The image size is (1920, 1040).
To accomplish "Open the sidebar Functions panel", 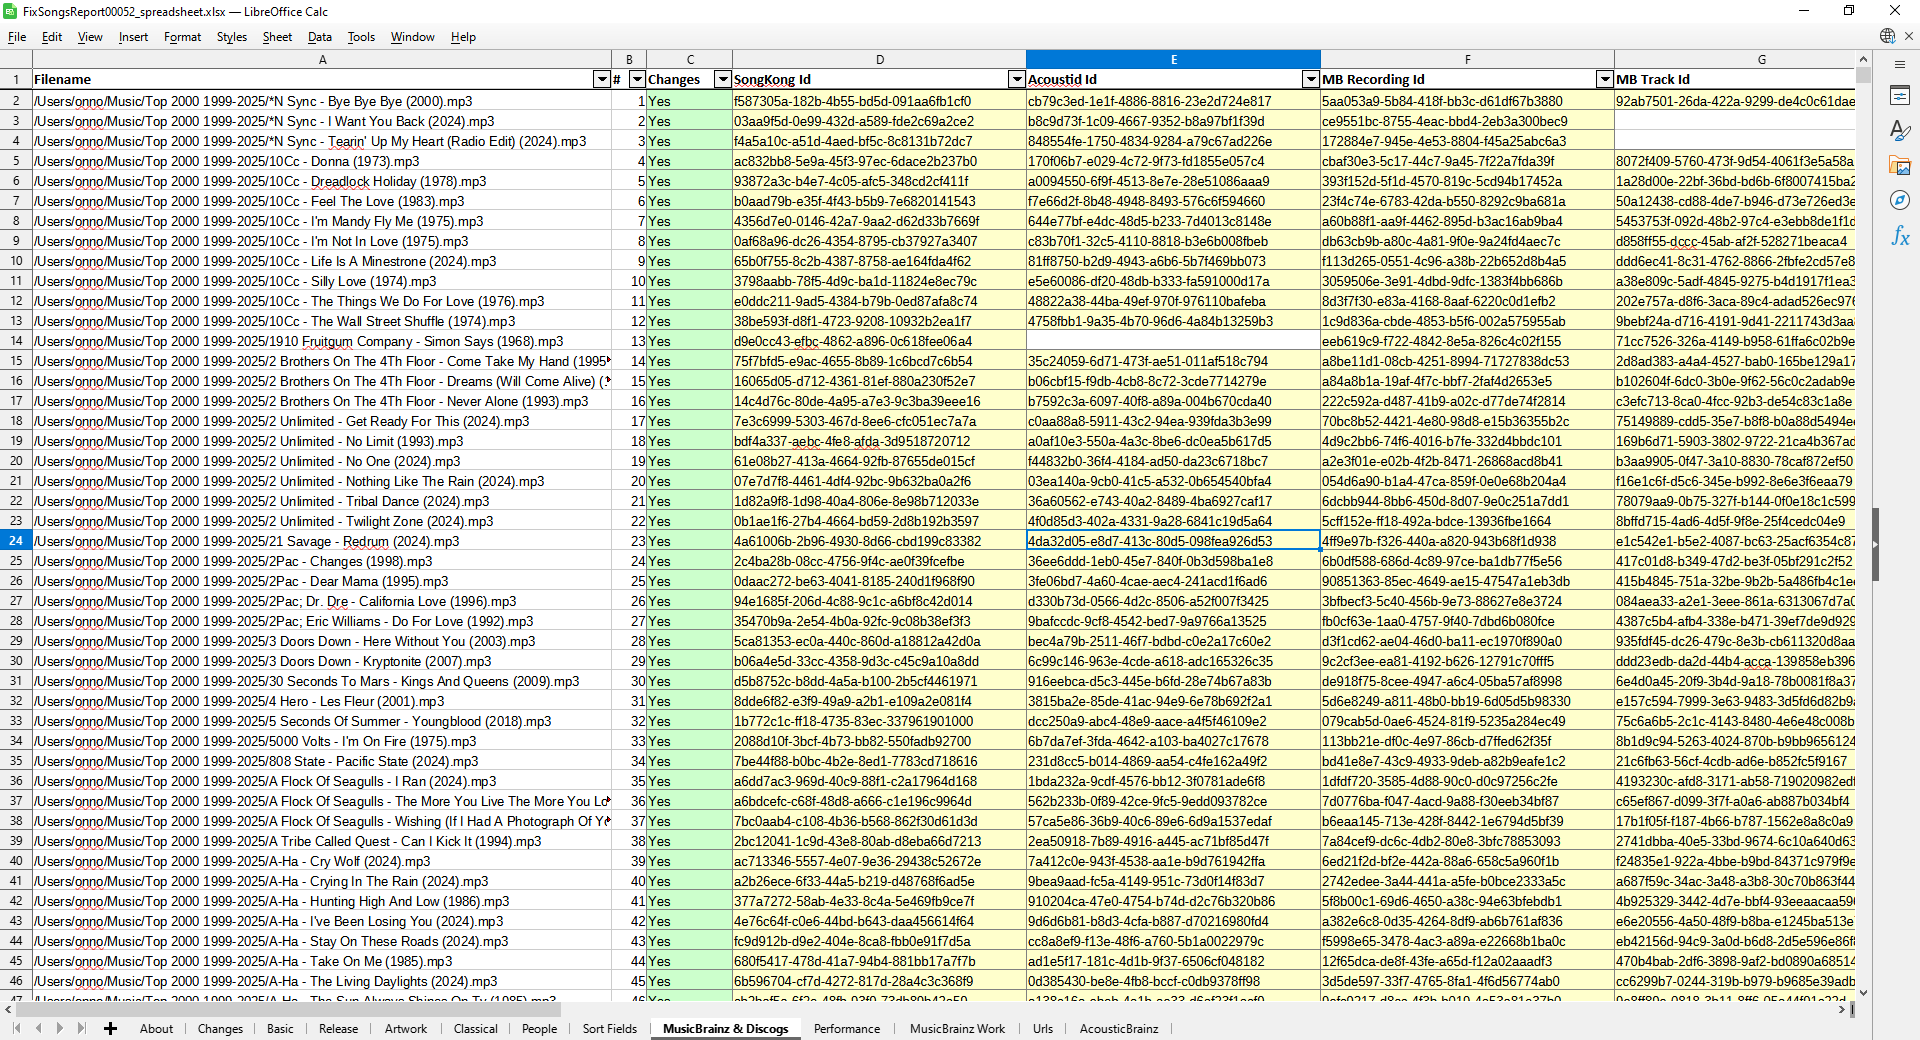I will click(1899, 236).
